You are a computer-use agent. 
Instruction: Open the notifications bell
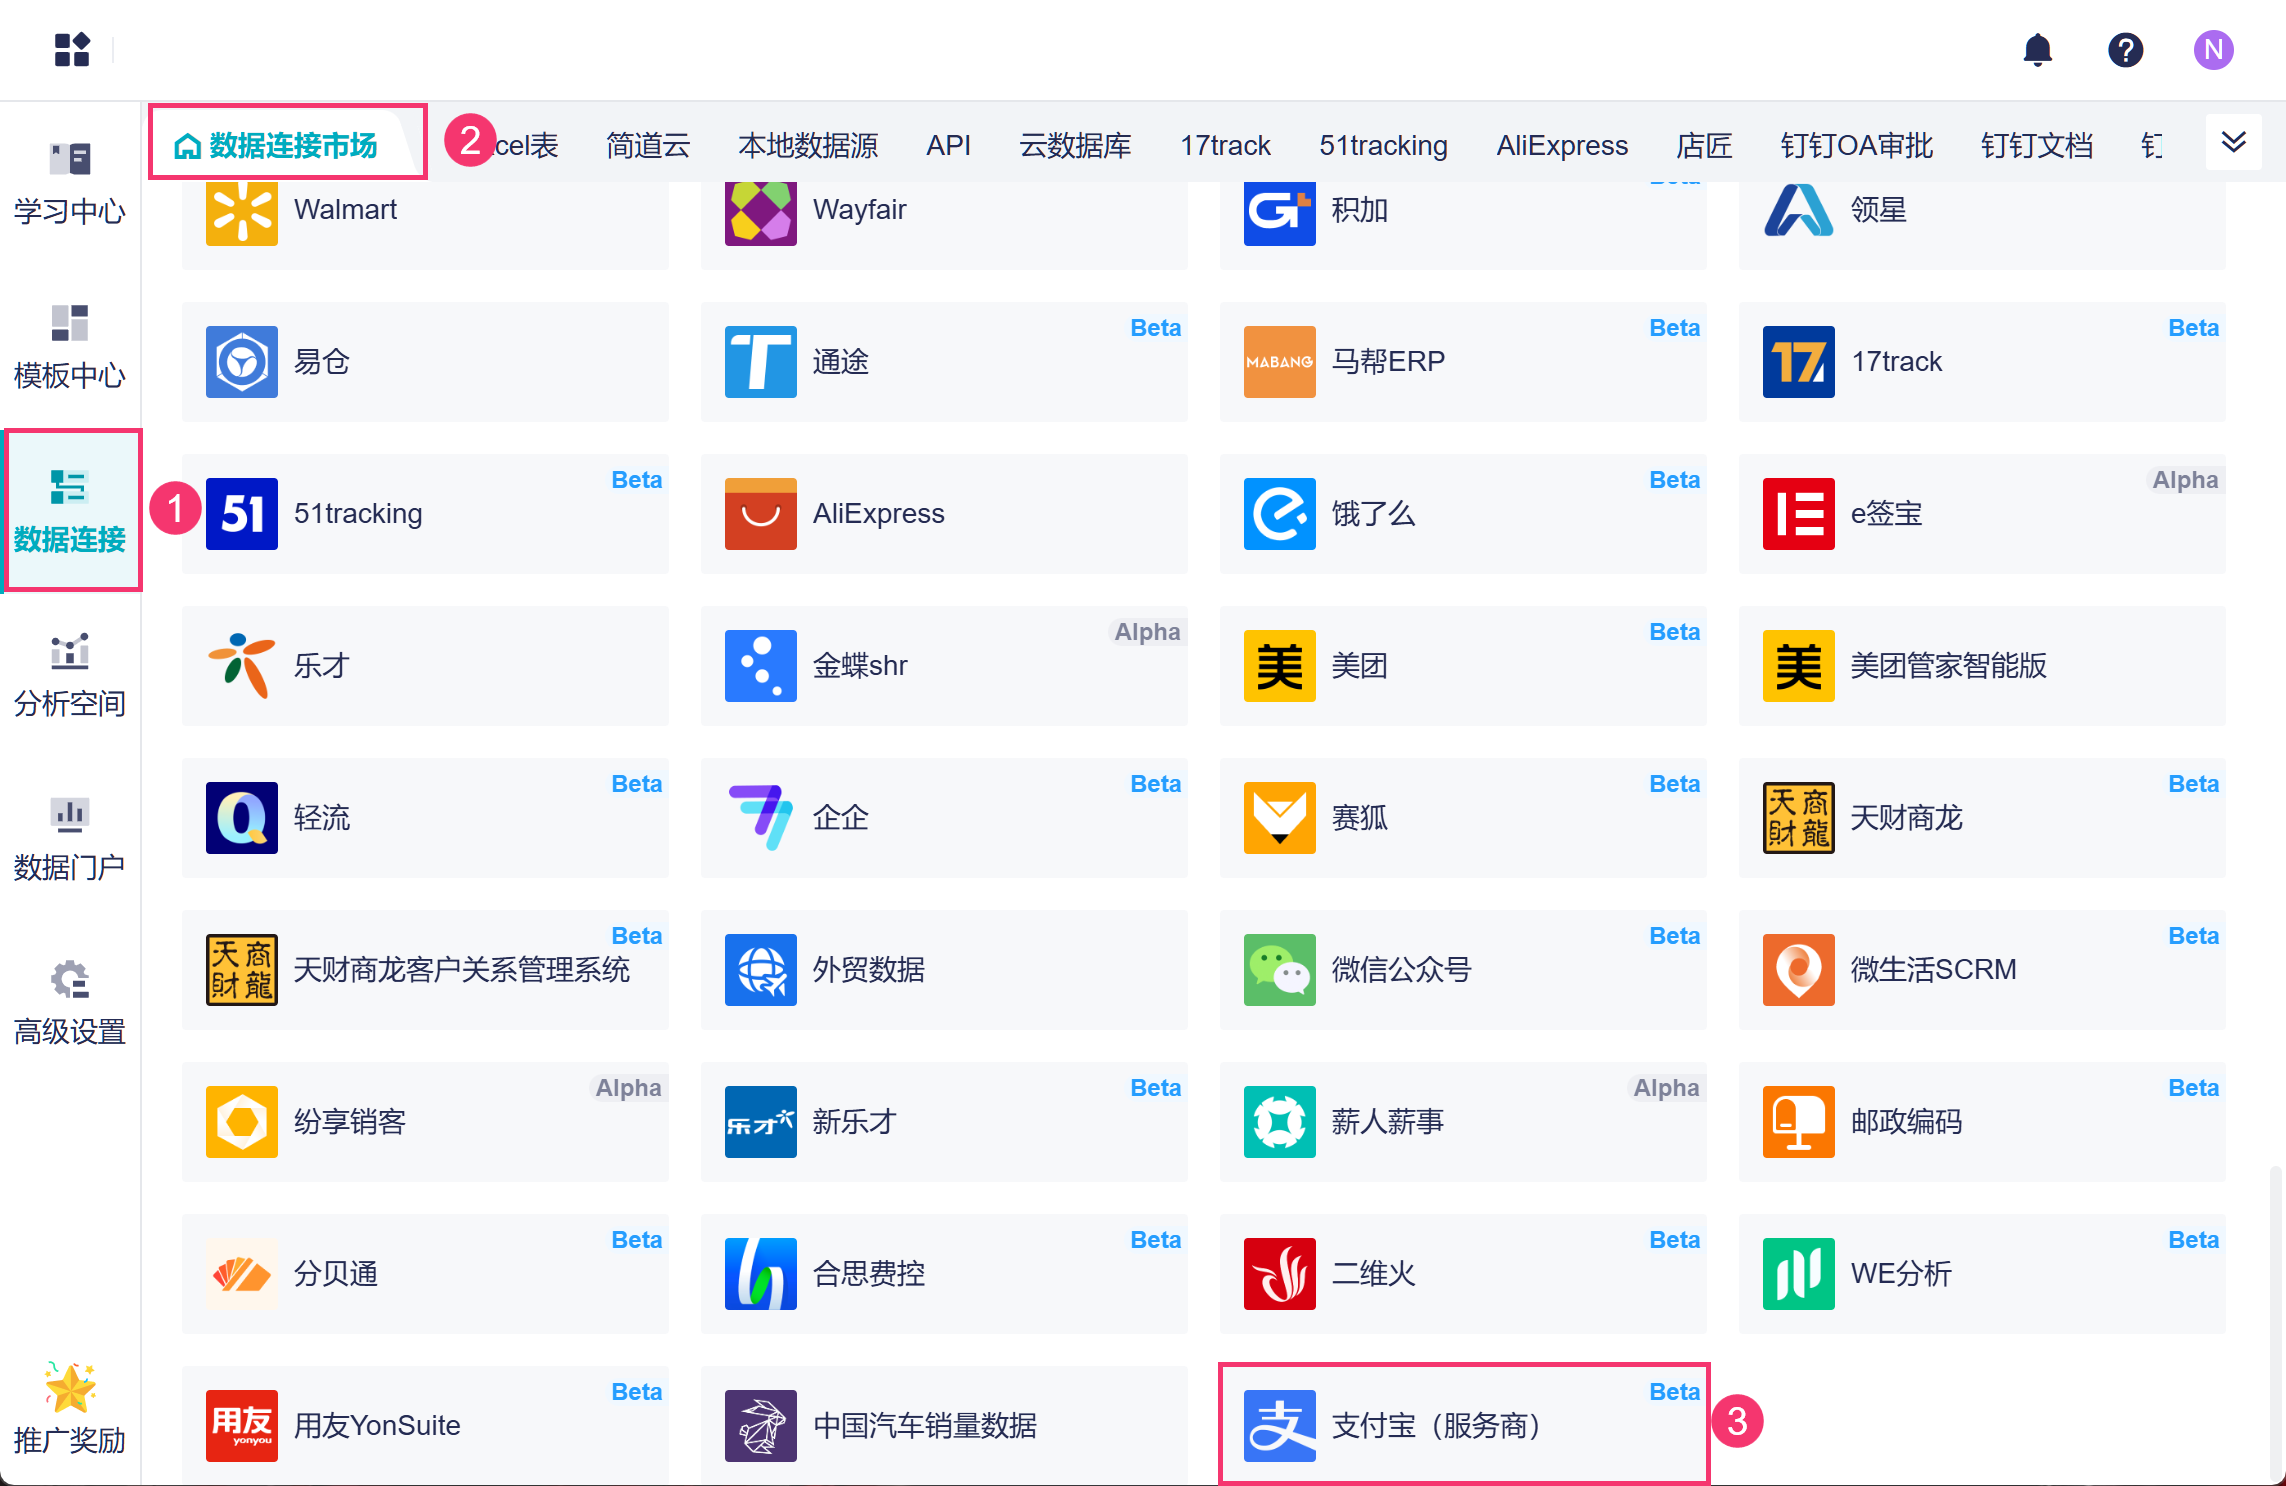2037,49
